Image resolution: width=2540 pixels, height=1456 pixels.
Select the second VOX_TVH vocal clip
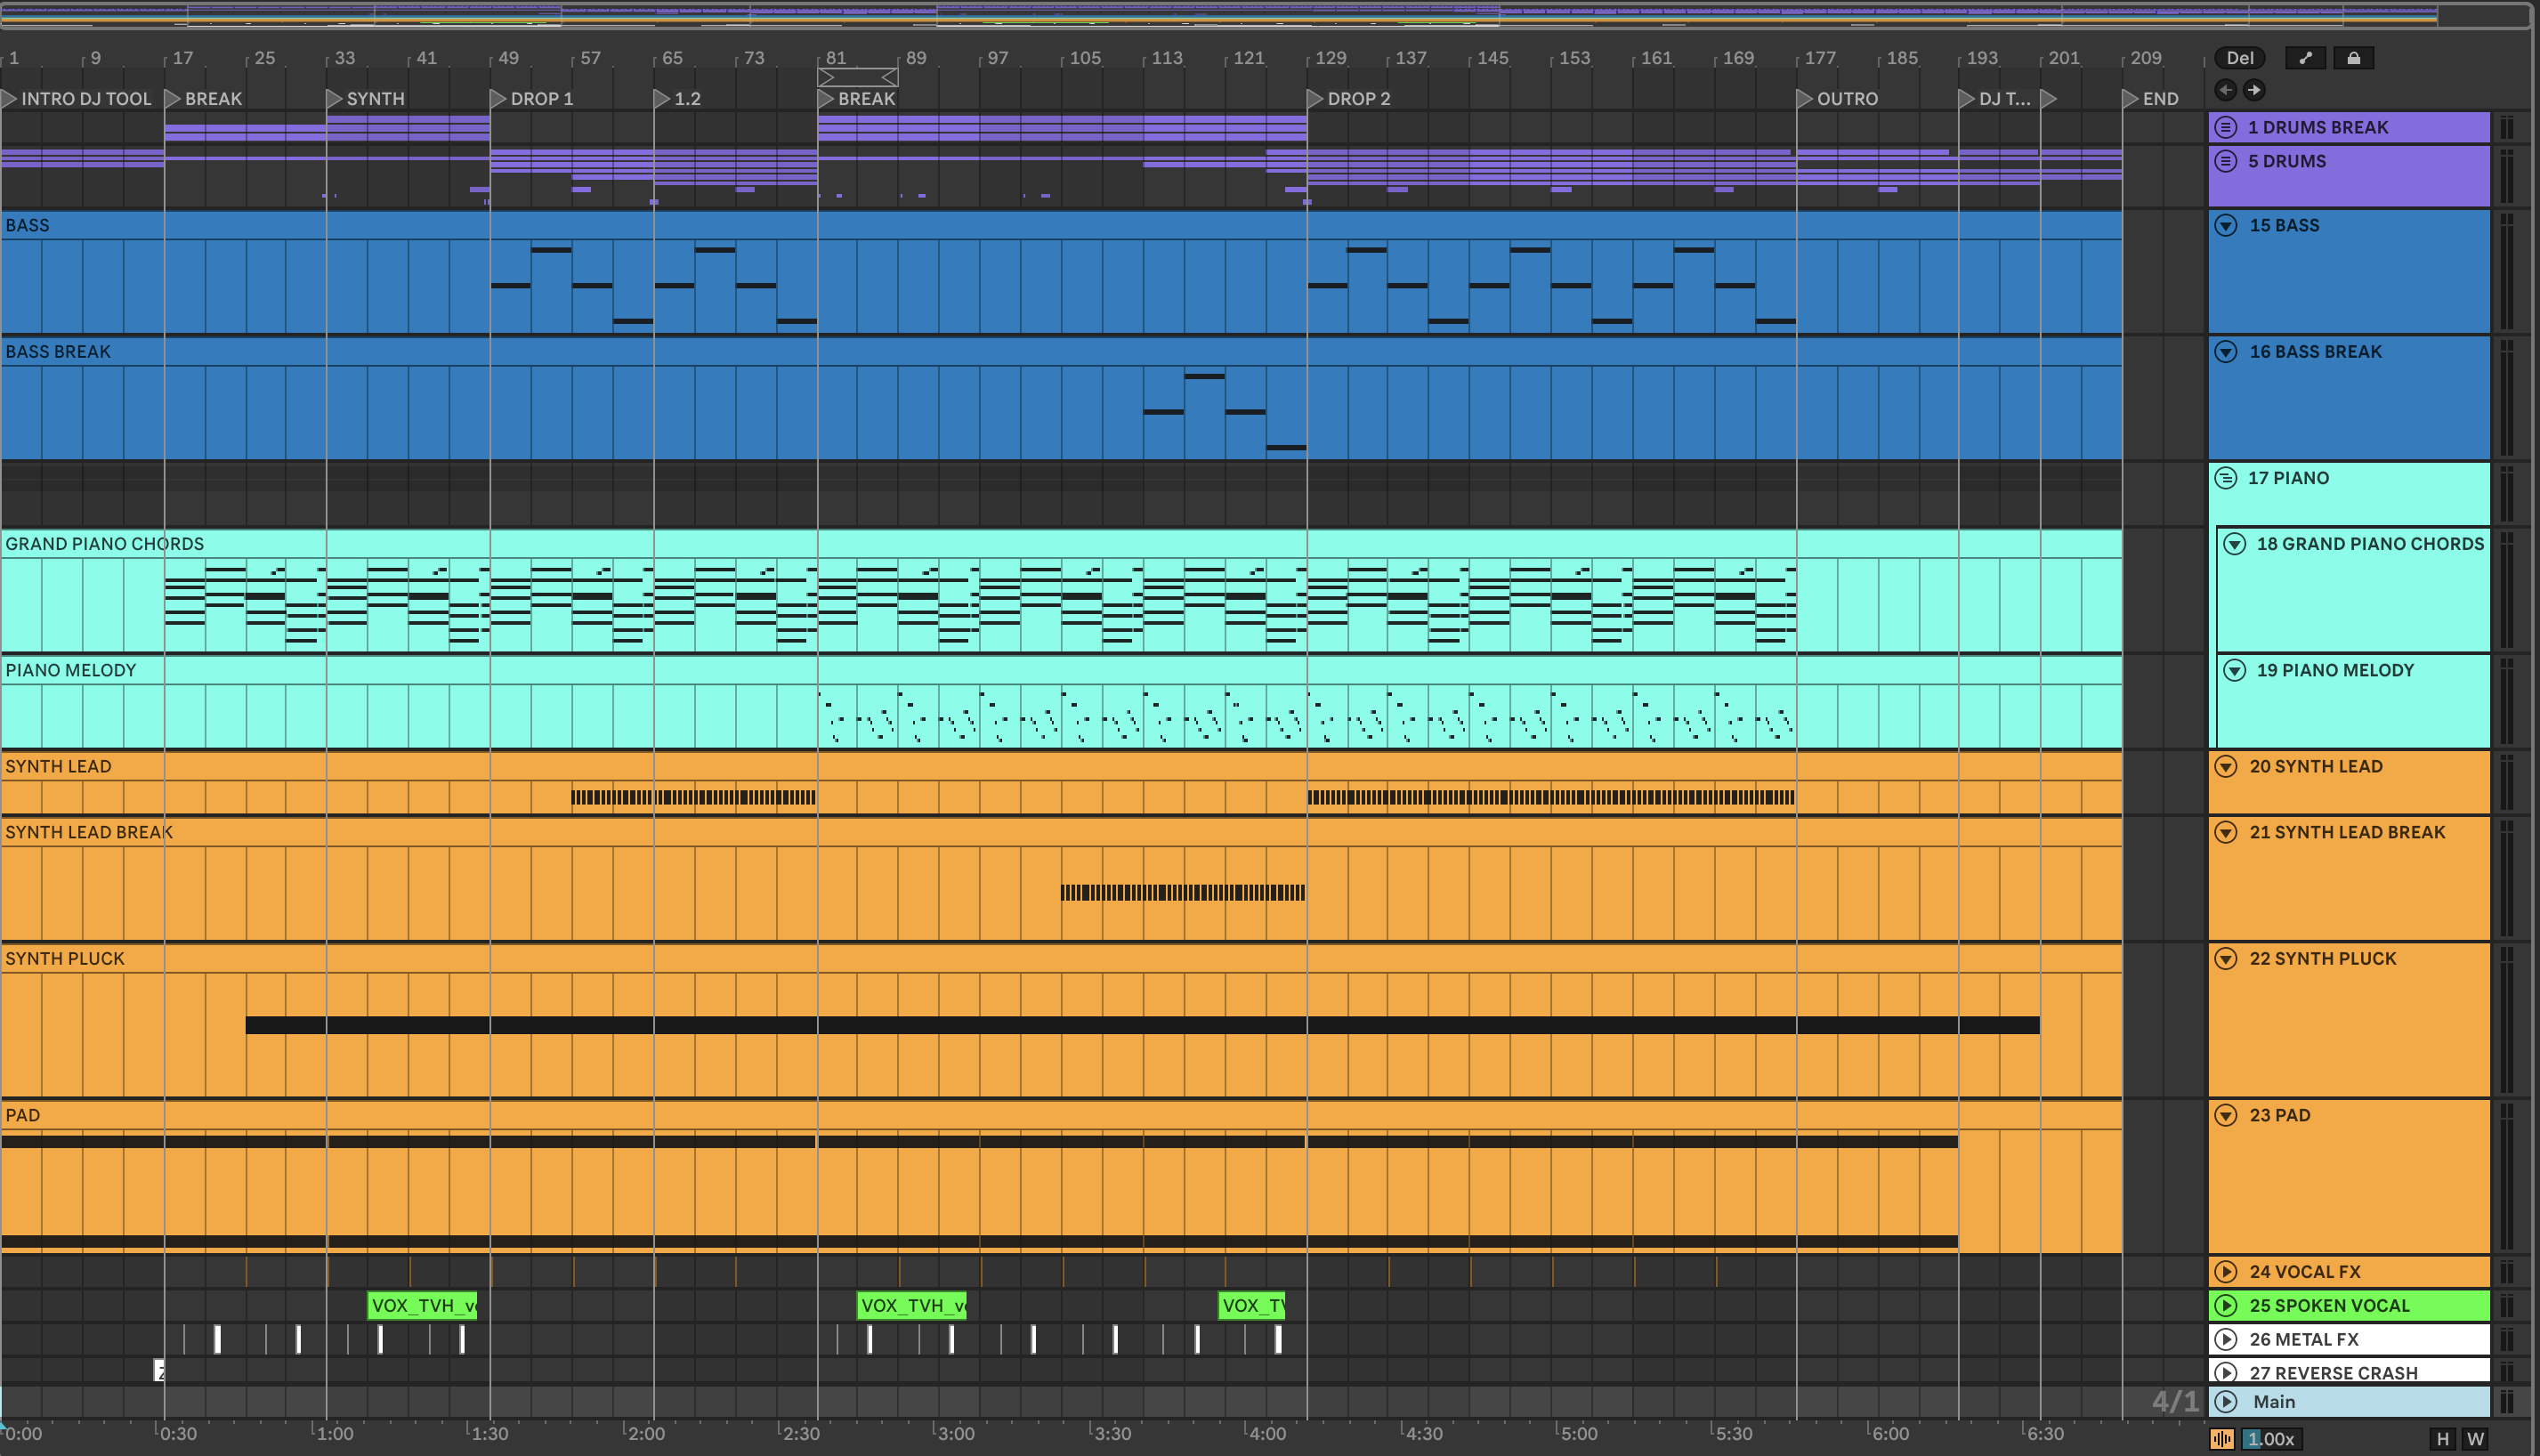912,1305
